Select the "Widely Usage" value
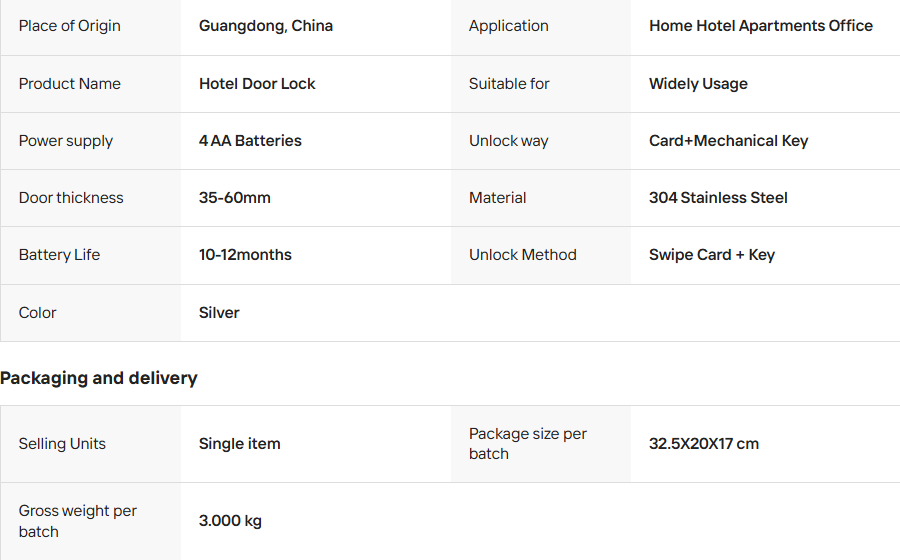Image resolution: width=900 pixels, height=560 pixels. pos(698,84)
